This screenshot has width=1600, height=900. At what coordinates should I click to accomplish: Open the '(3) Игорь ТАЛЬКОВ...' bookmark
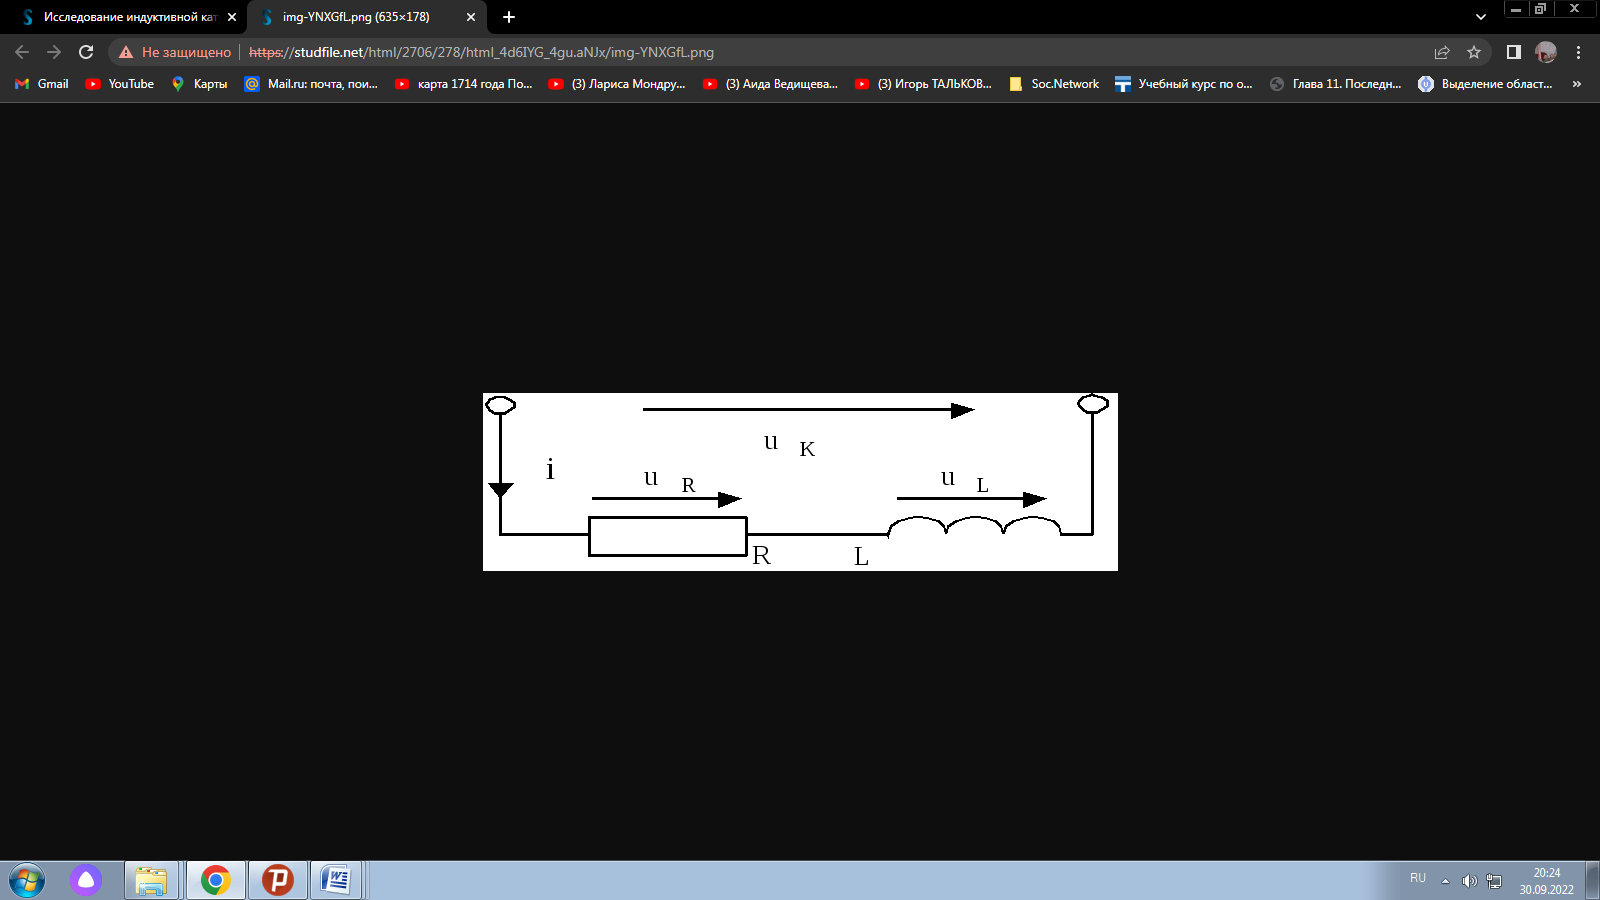924,84
